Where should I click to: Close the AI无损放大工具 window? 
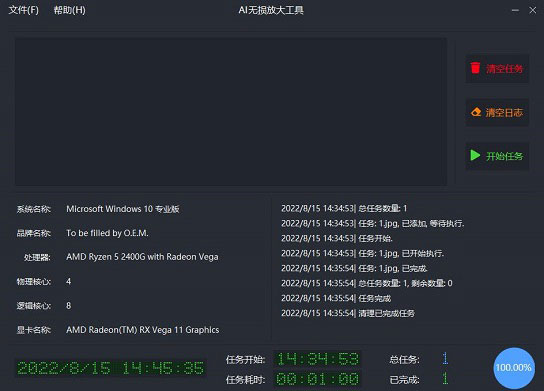pyautogui.click(x=533, y=10)
